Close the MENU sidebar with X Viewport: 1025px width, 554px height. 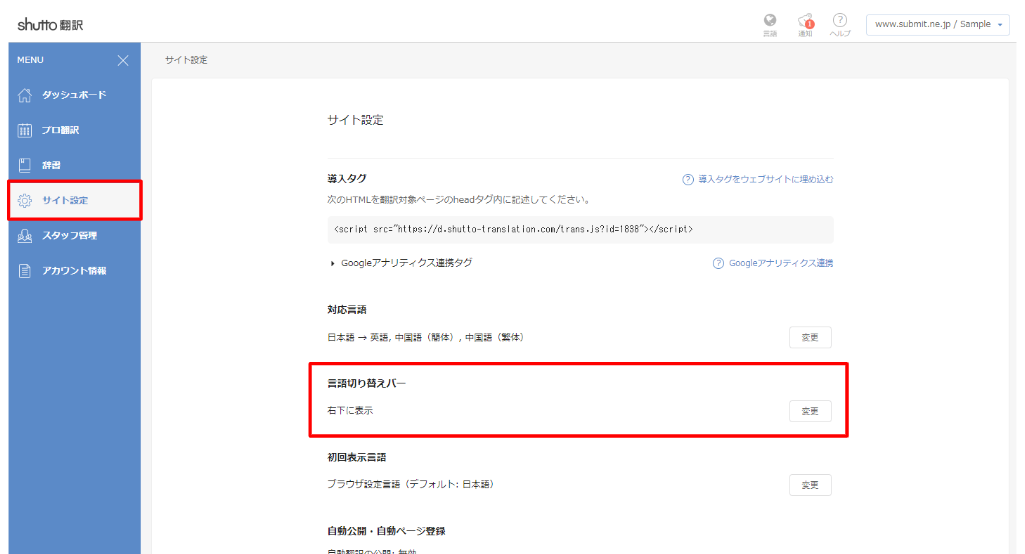[123, 60]
